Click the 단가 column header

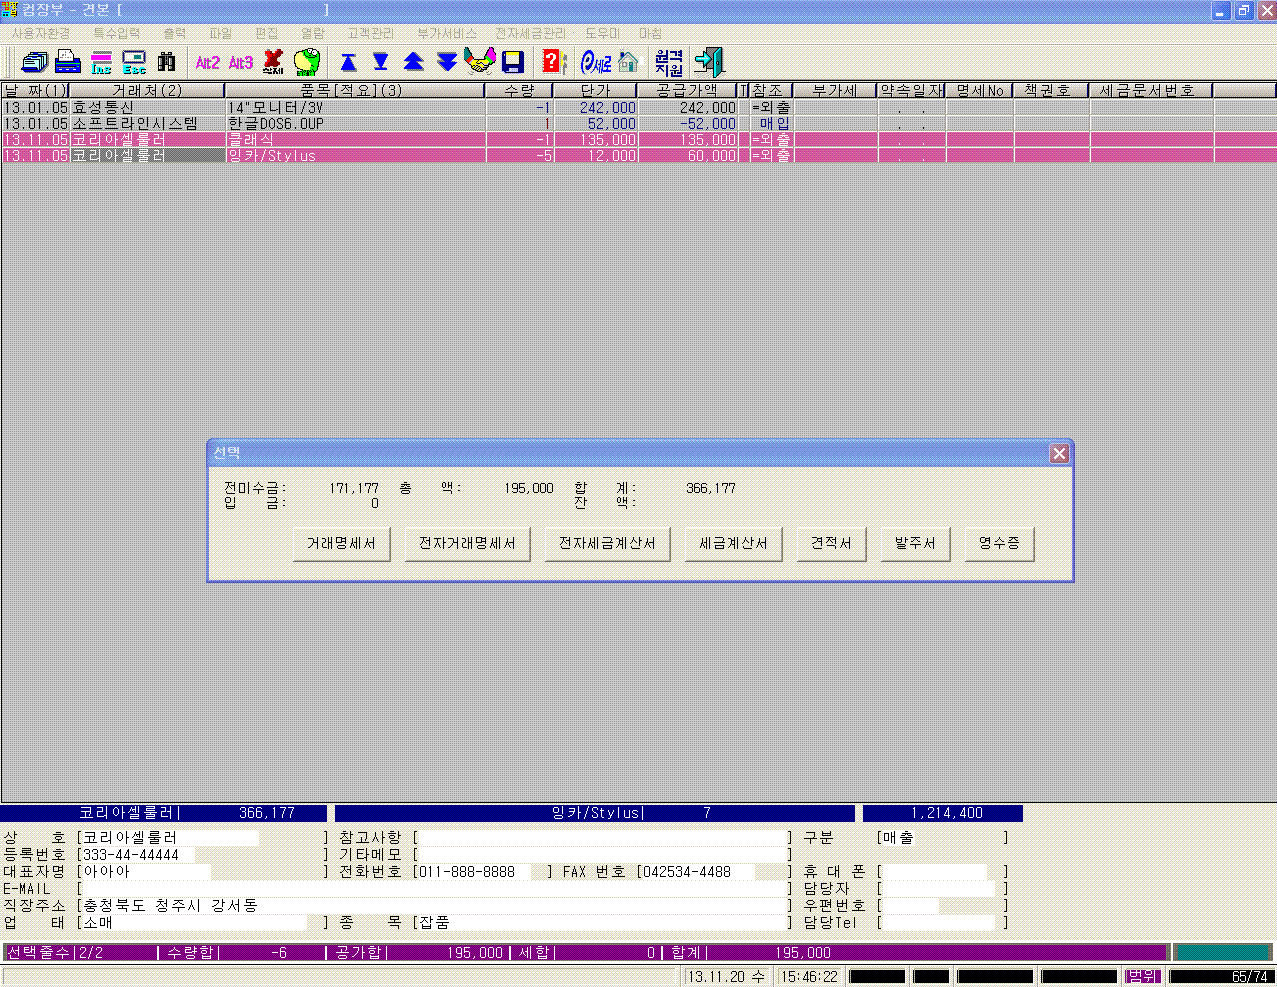click(595, 90)
